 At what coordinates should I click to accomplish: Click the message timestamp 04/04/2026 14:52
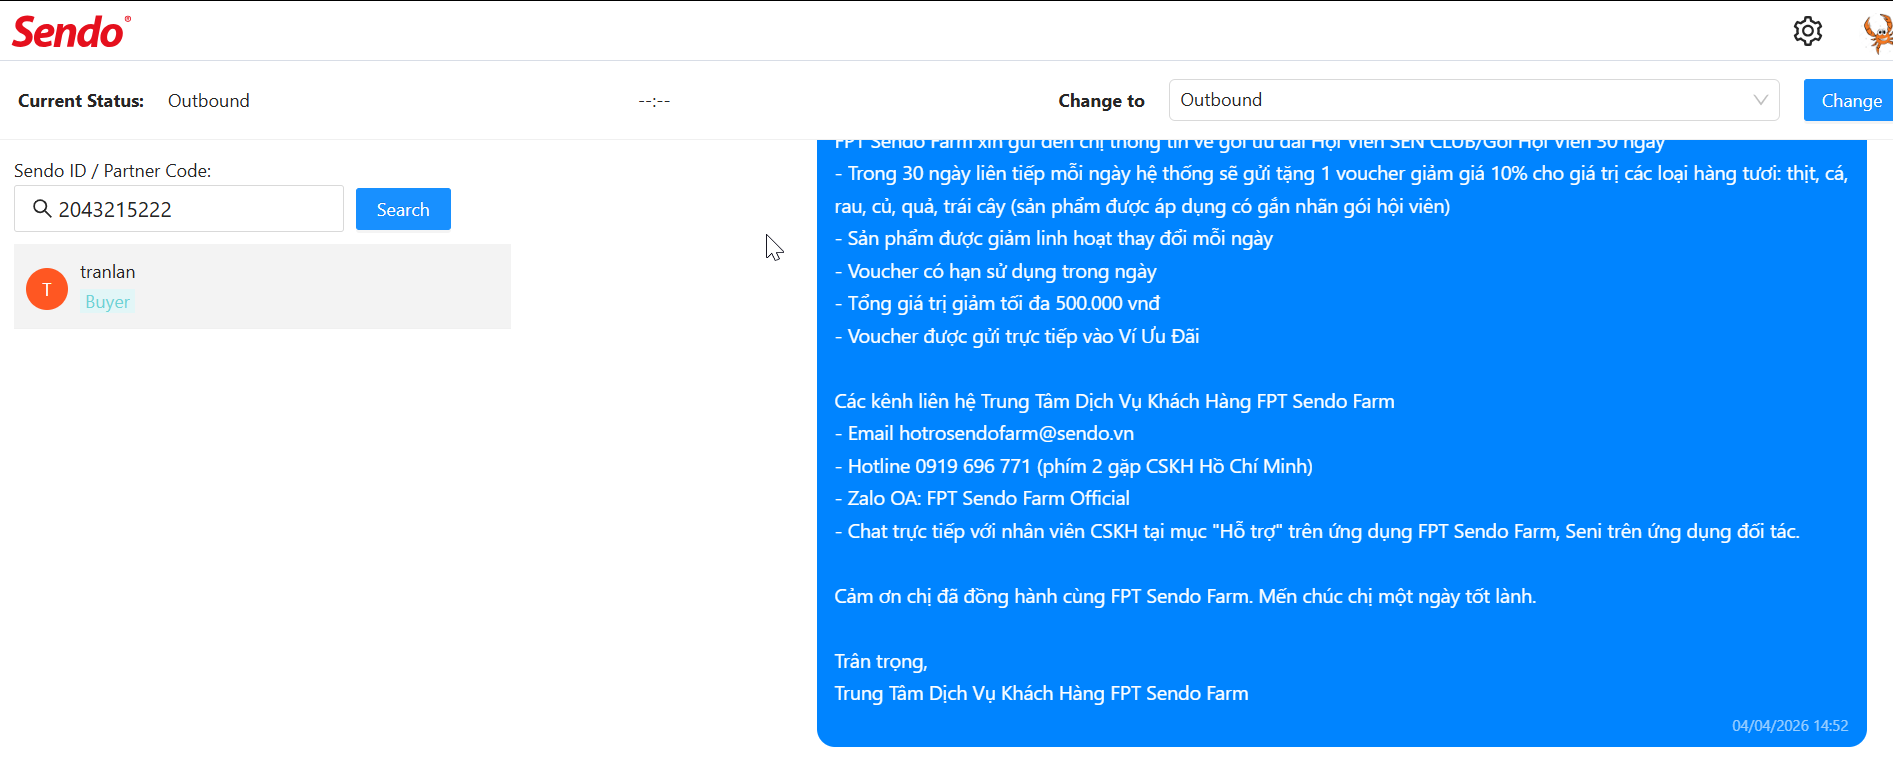[x=1790, y=726]
